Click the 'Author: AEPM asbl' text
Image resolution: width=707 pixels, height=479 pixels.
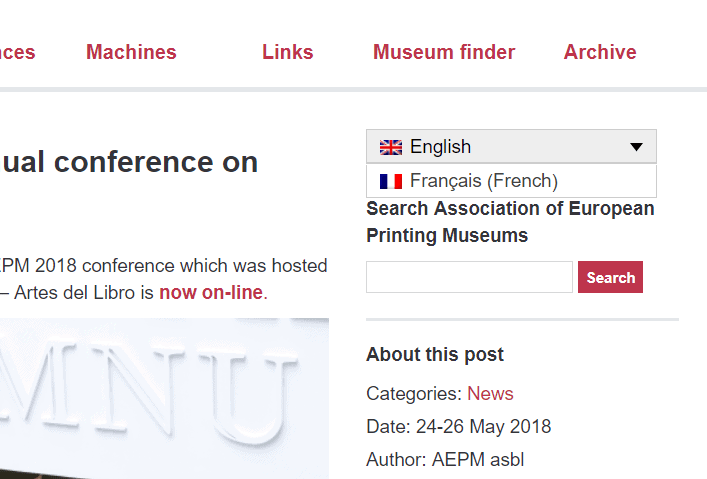pyautogui.click(x=445, y=460)
